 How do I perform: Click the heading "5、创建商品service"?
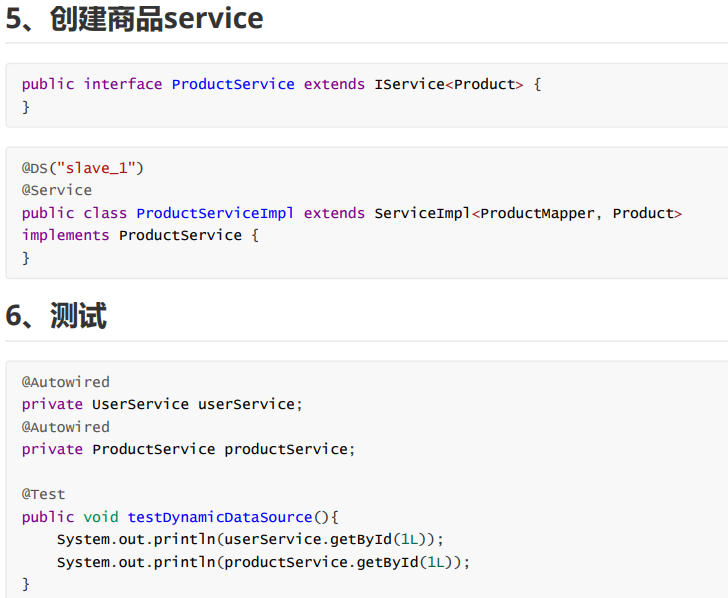pos(135,19)
